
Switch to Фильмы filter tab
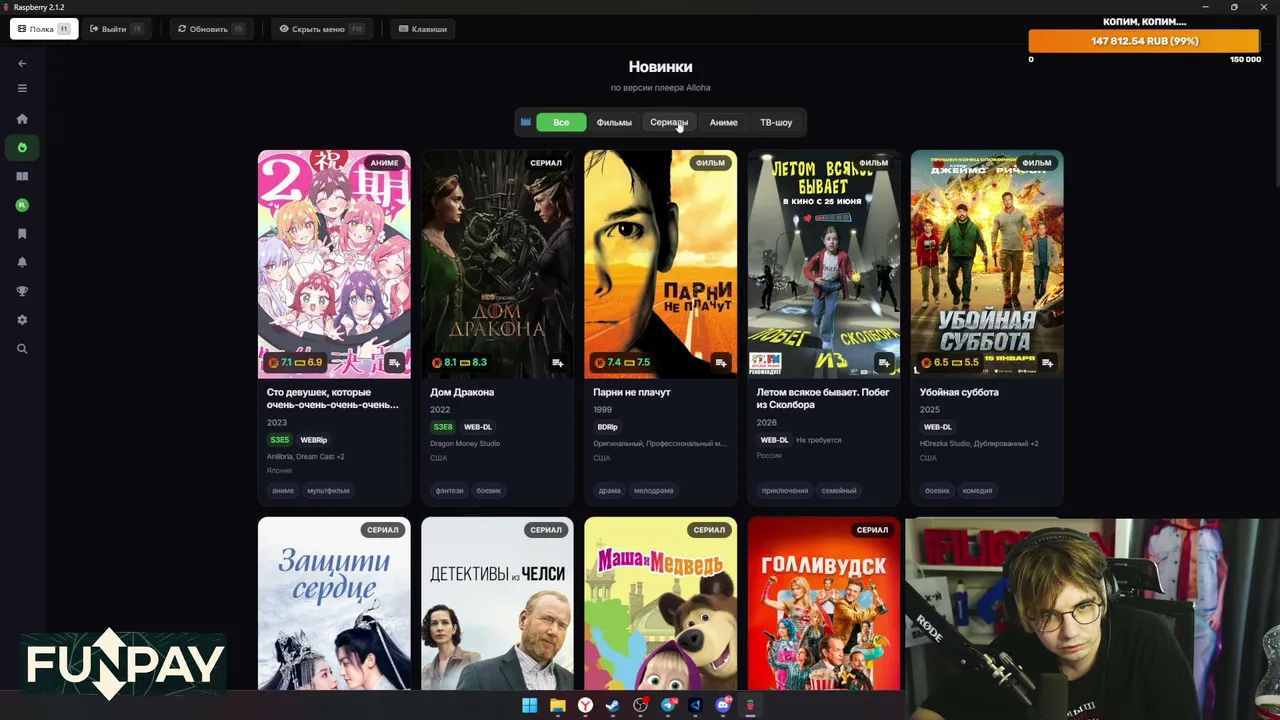click(614, 122)
